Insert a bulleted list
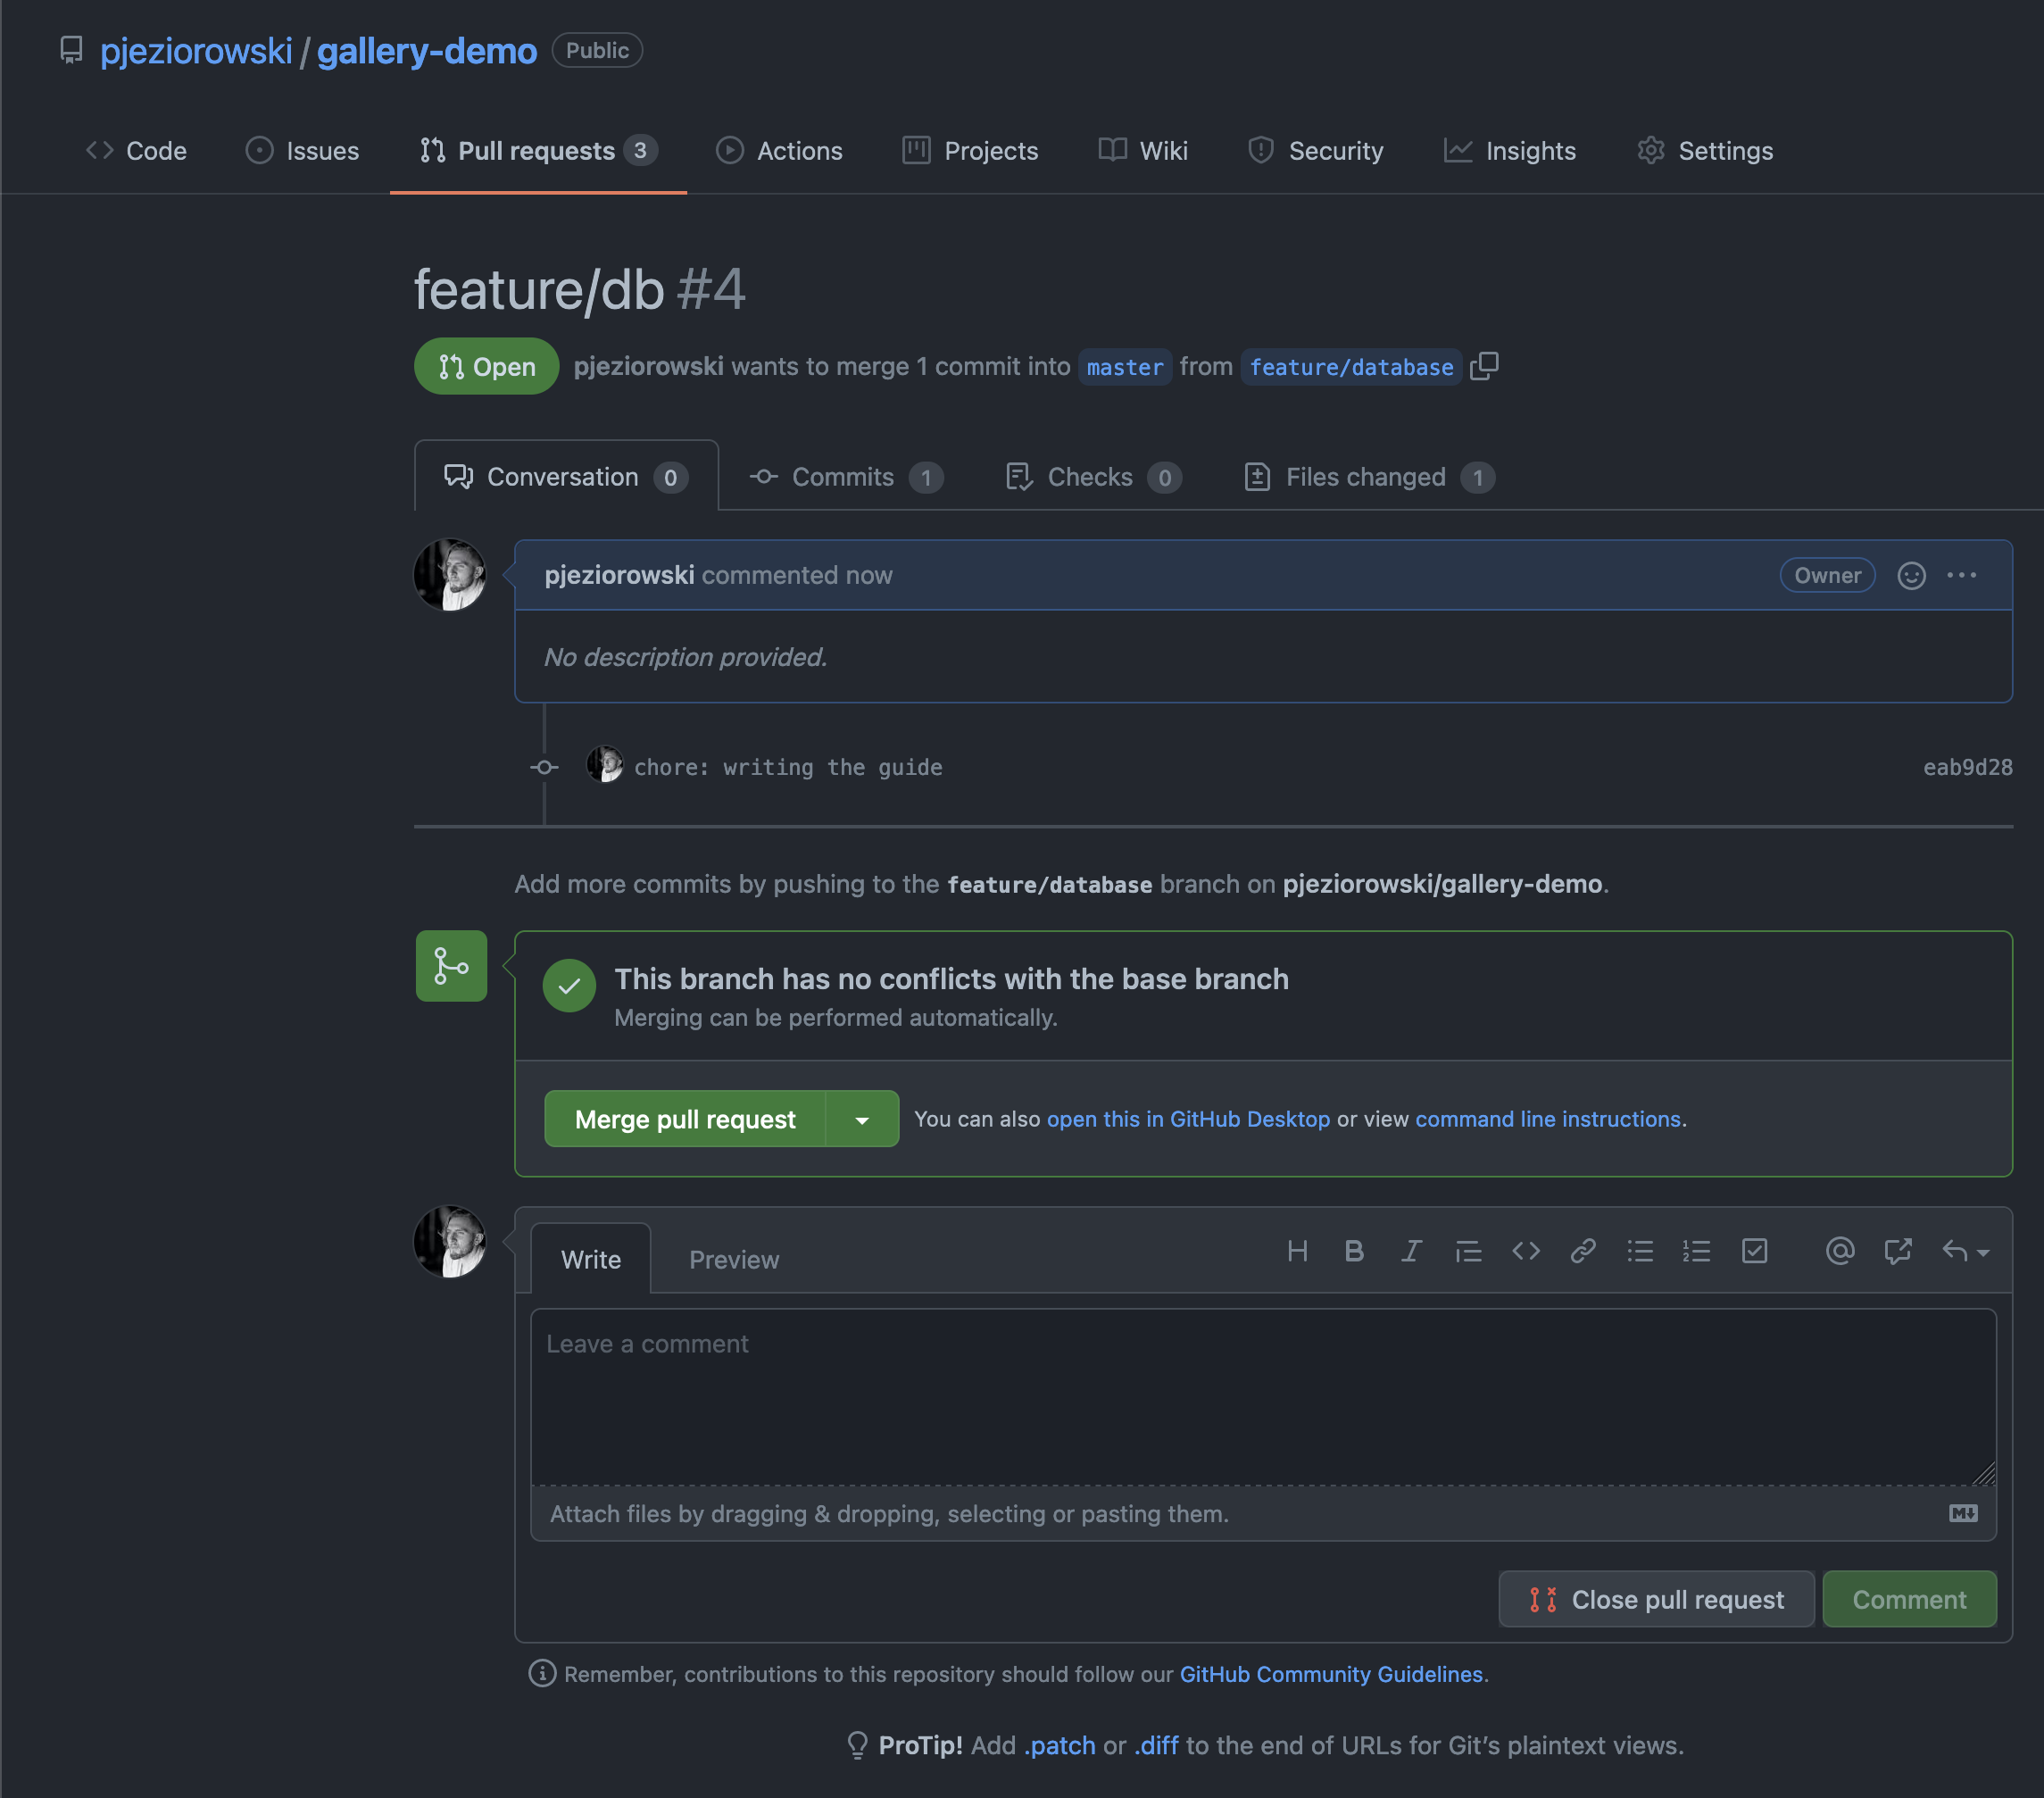Viewport: 2044px width, 1798px height. coord(1640,1251)
